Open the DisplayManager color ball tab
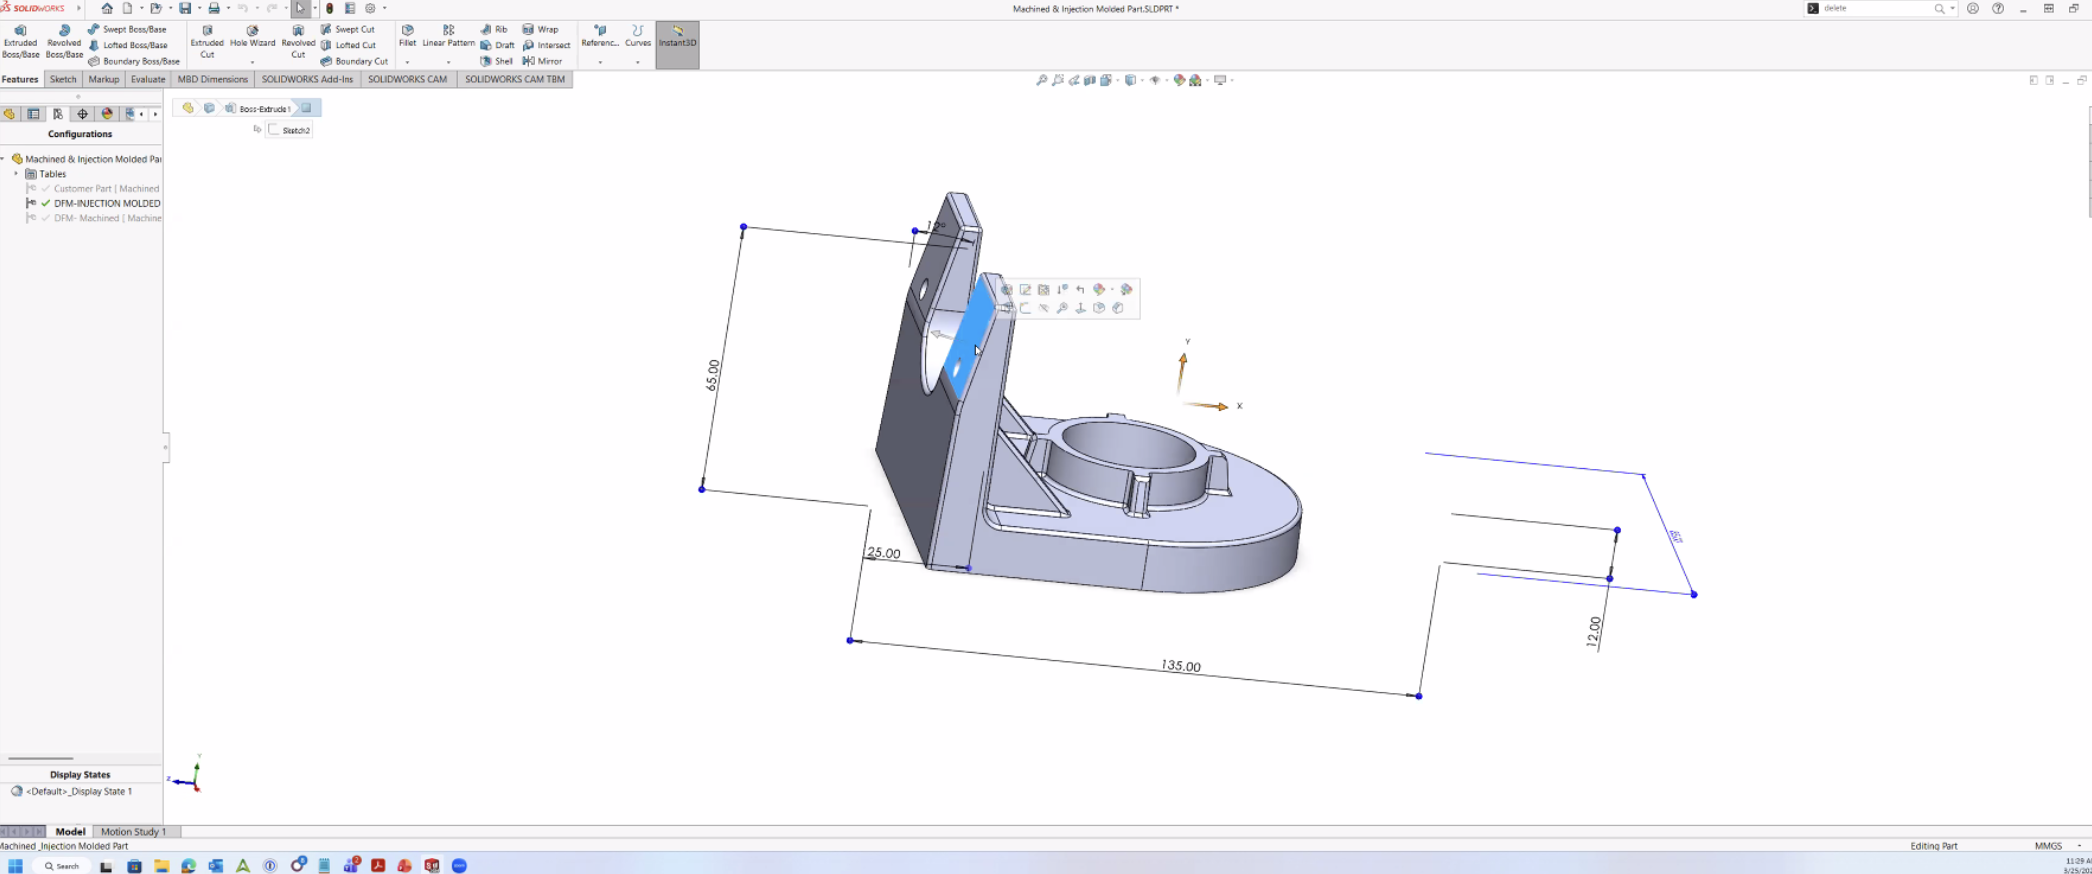 [x=107, y=114]
